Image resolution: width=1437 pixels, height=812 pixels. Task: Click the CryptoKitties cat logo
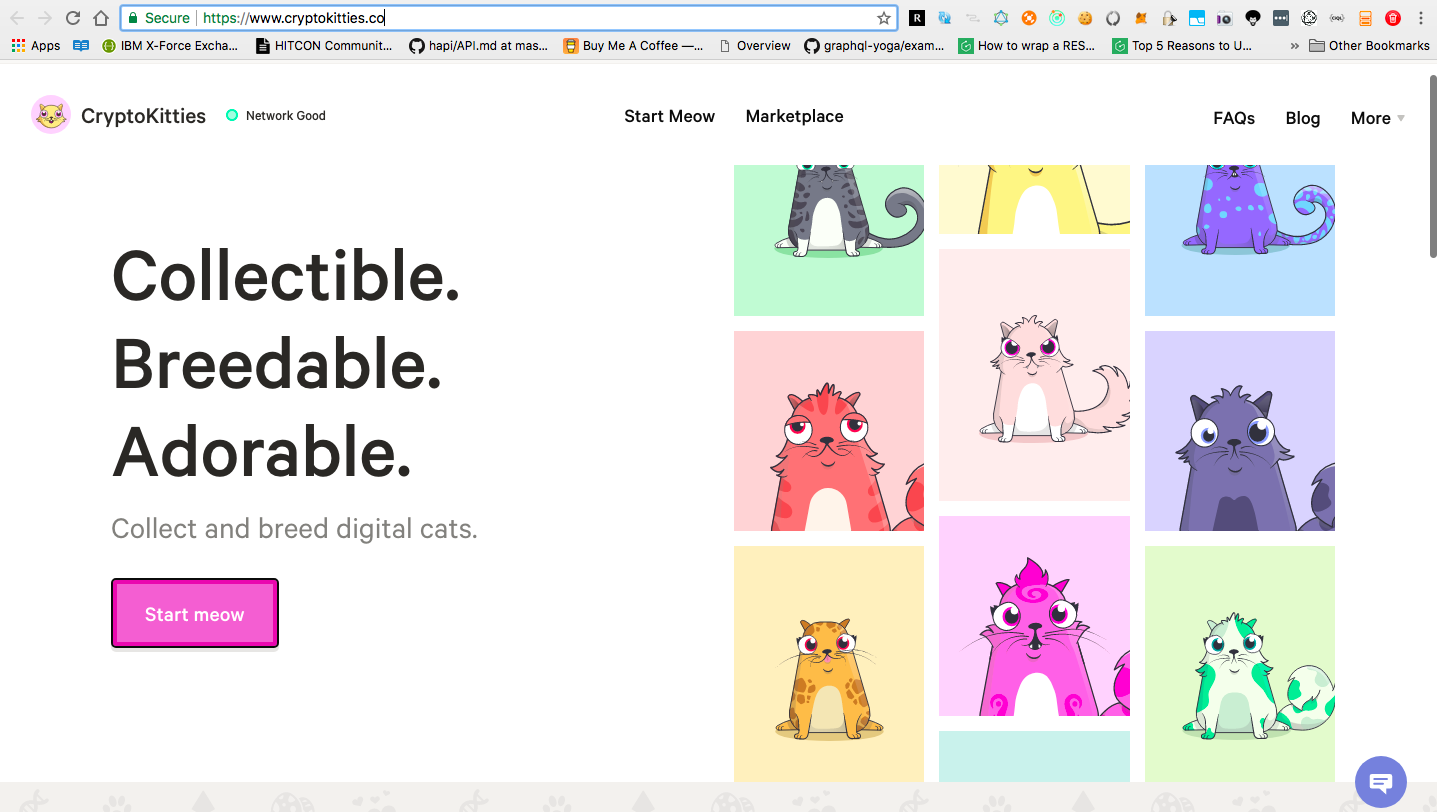[51, 115]
